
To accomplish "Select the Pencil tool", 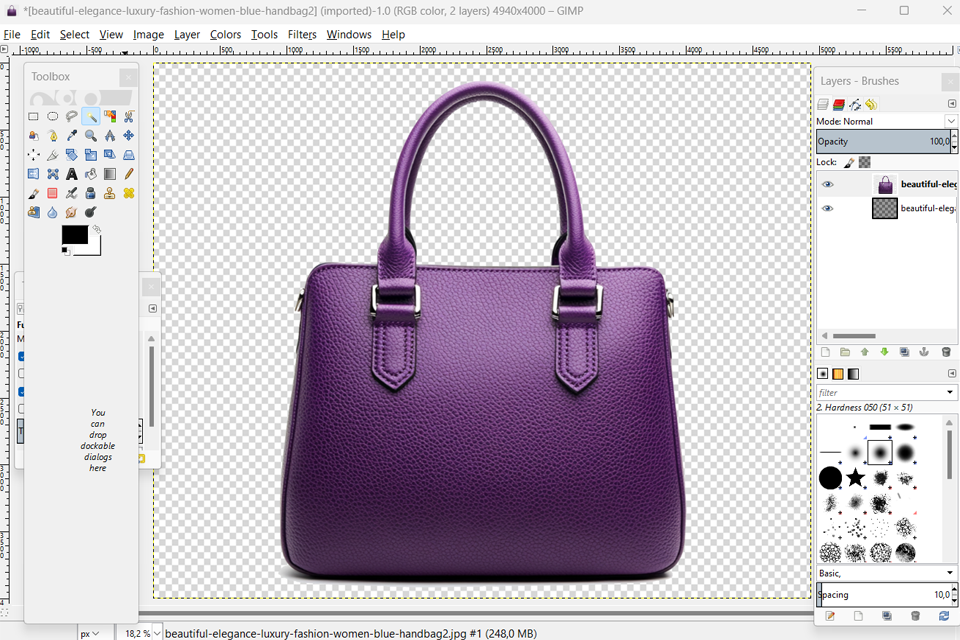I will pos(129,174).
